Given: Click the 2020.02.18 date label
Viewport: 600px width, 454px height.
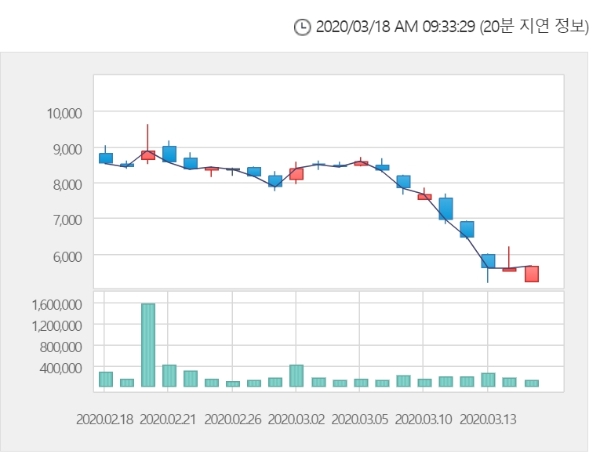Looking at the screenshot, I should pos(104,419).
